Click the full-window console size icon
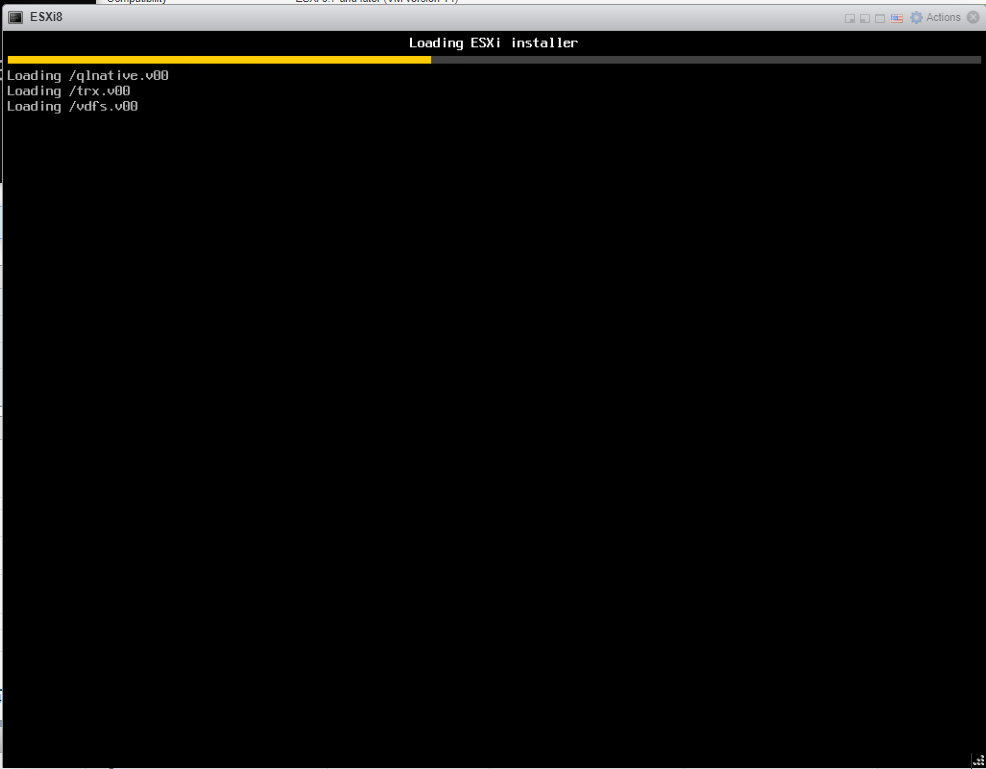This screenshot has height=769, width=986. tap(880, 18)
